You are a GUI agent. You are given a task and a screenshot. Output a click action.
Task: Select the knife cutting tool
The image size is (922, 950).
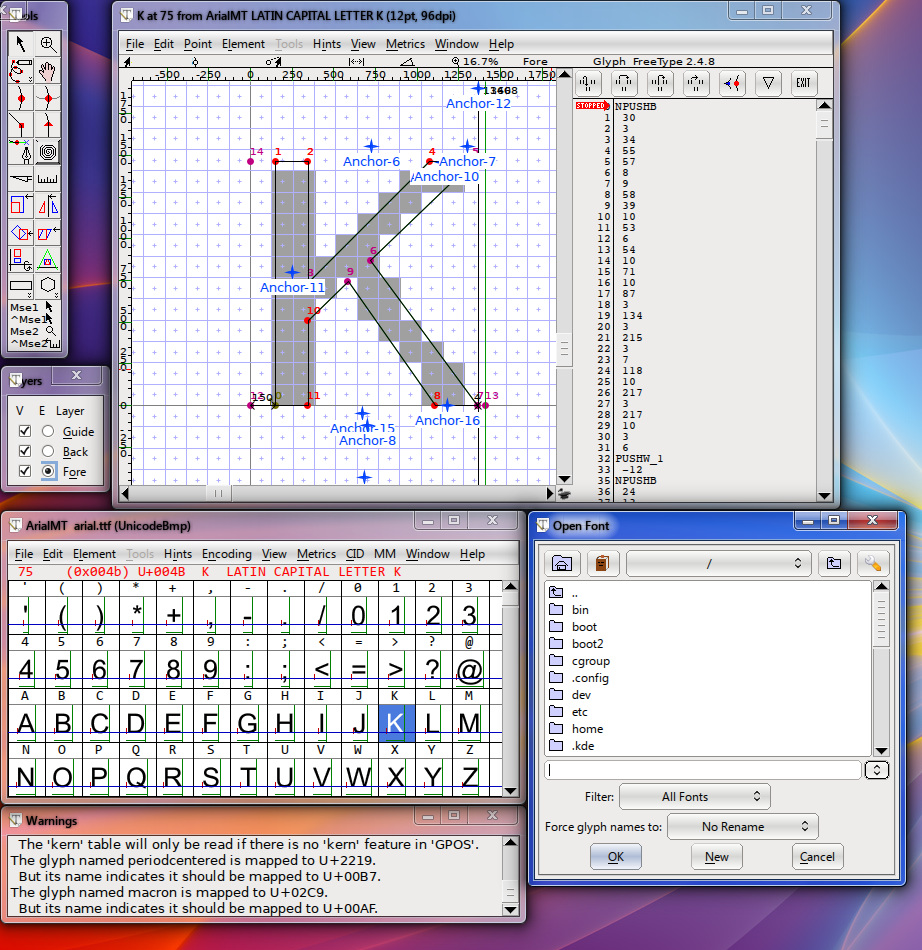20,179
